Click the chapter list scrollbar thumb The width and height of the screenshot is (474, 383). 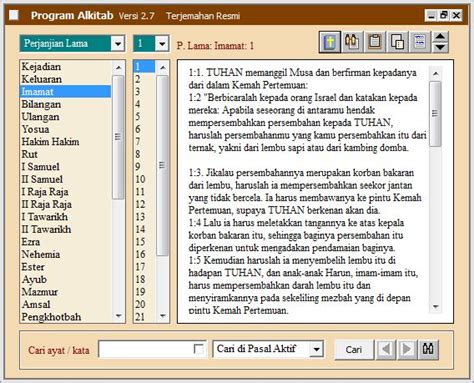tap(162, 165)
